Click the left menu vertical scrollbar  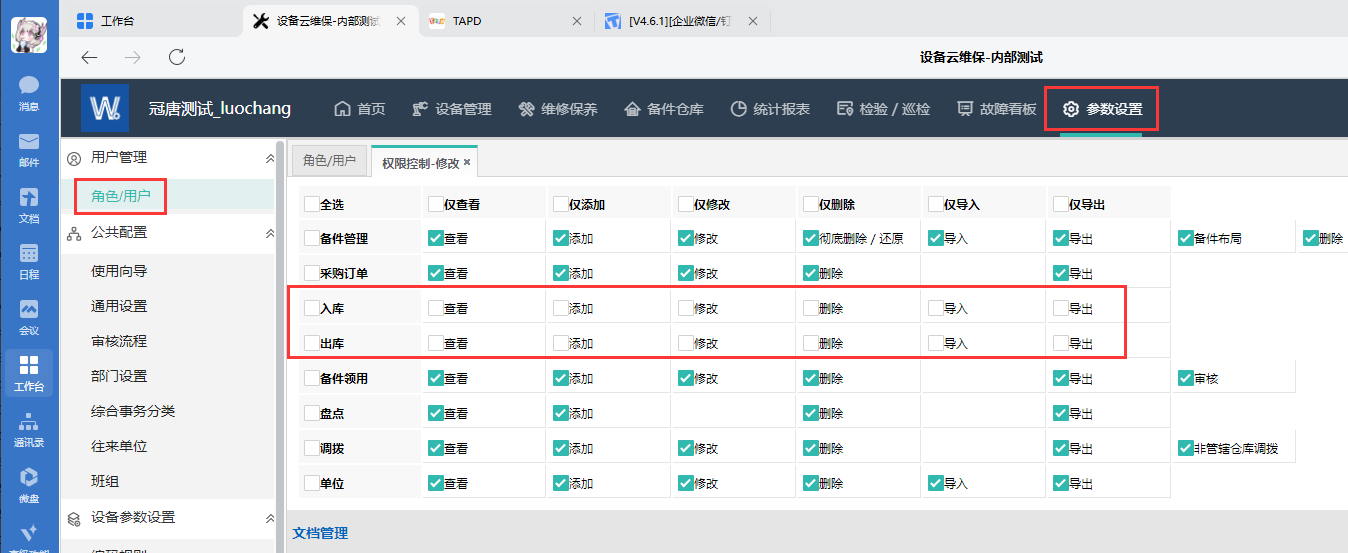pyautogui.click(x=280, y=345)
